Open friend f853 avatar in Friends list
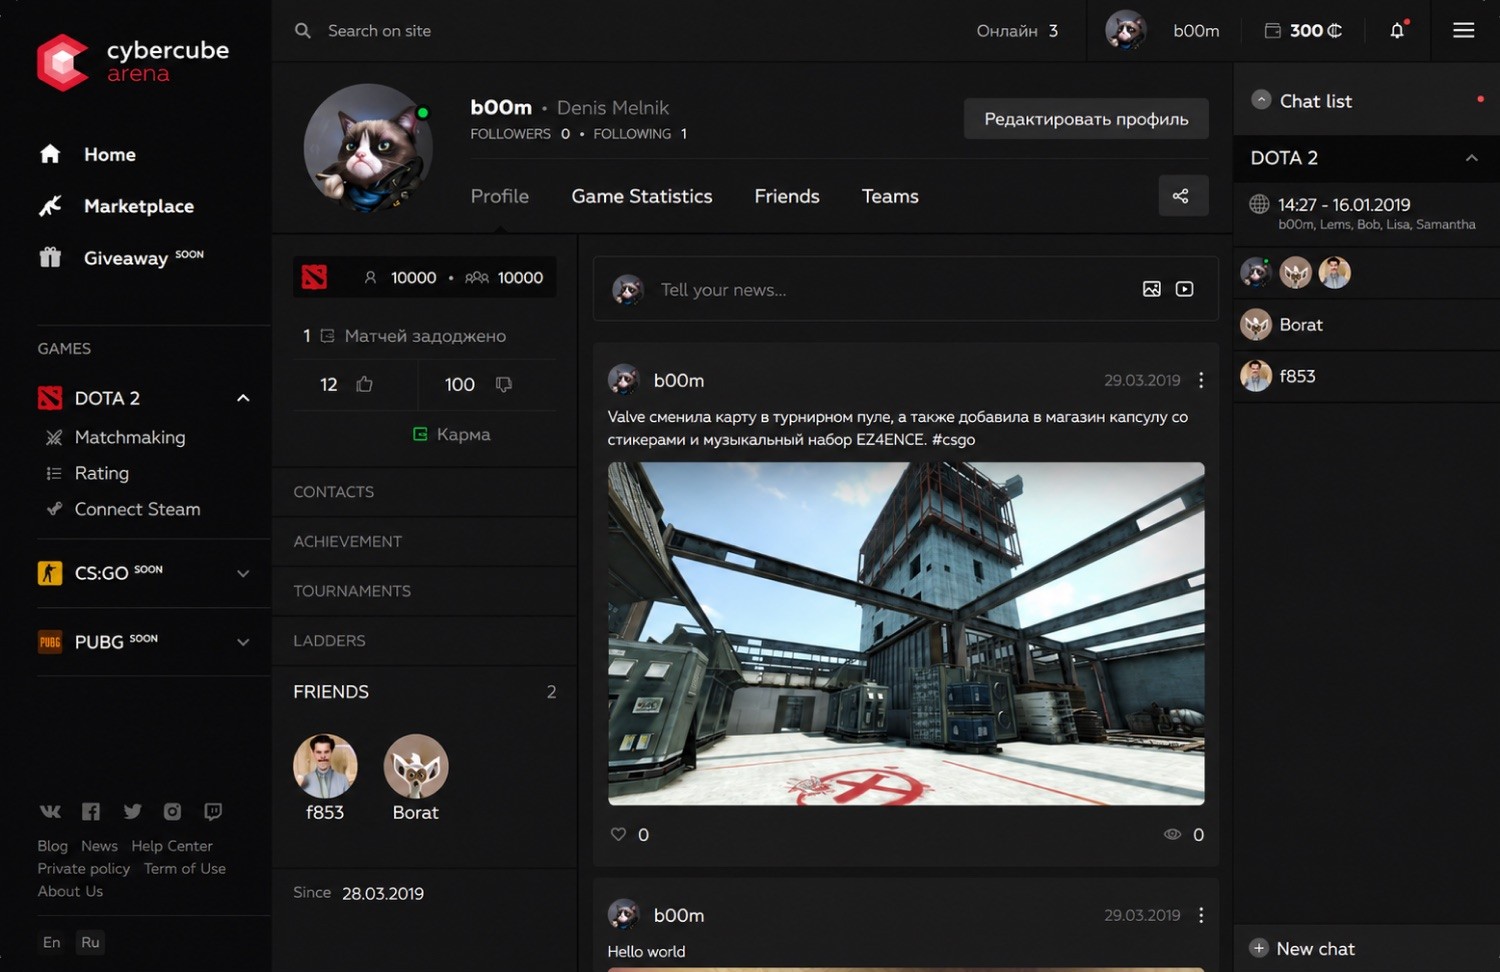Image resolution: width=1500 pixels, height=972 pixels. coord(325,766)
